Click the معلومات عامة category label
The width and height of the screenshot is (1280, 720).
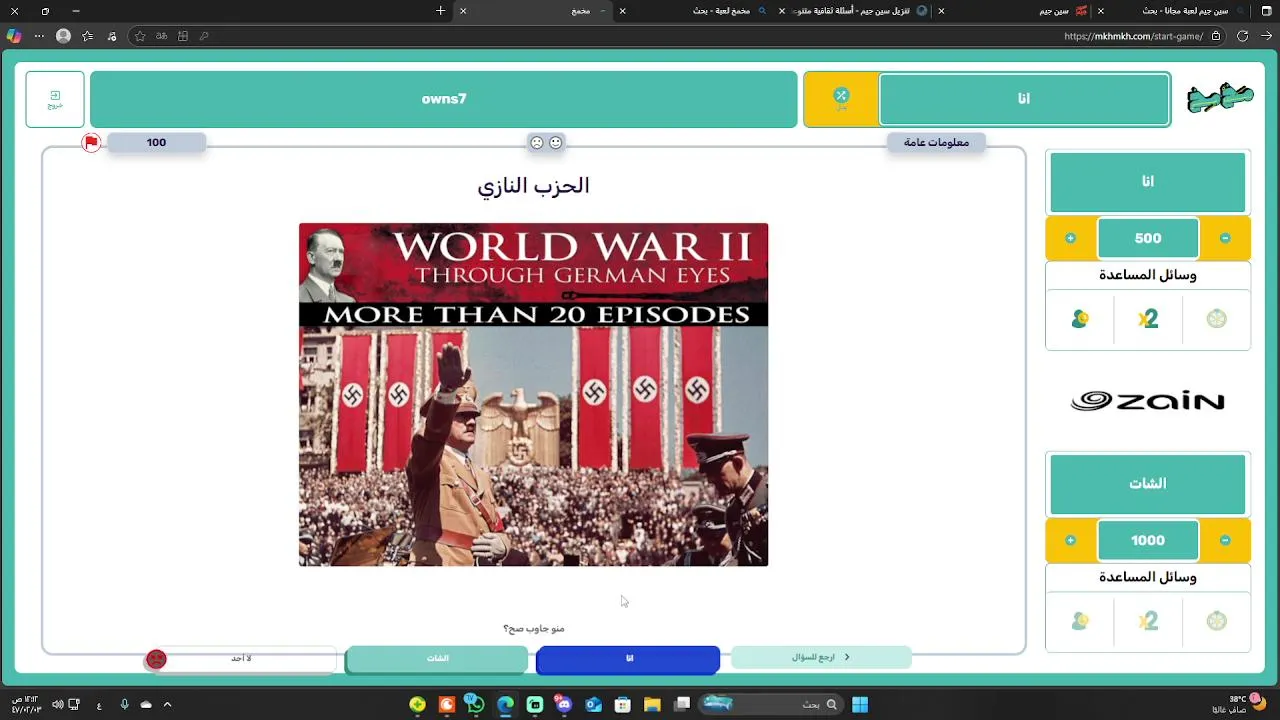[936, 143]
